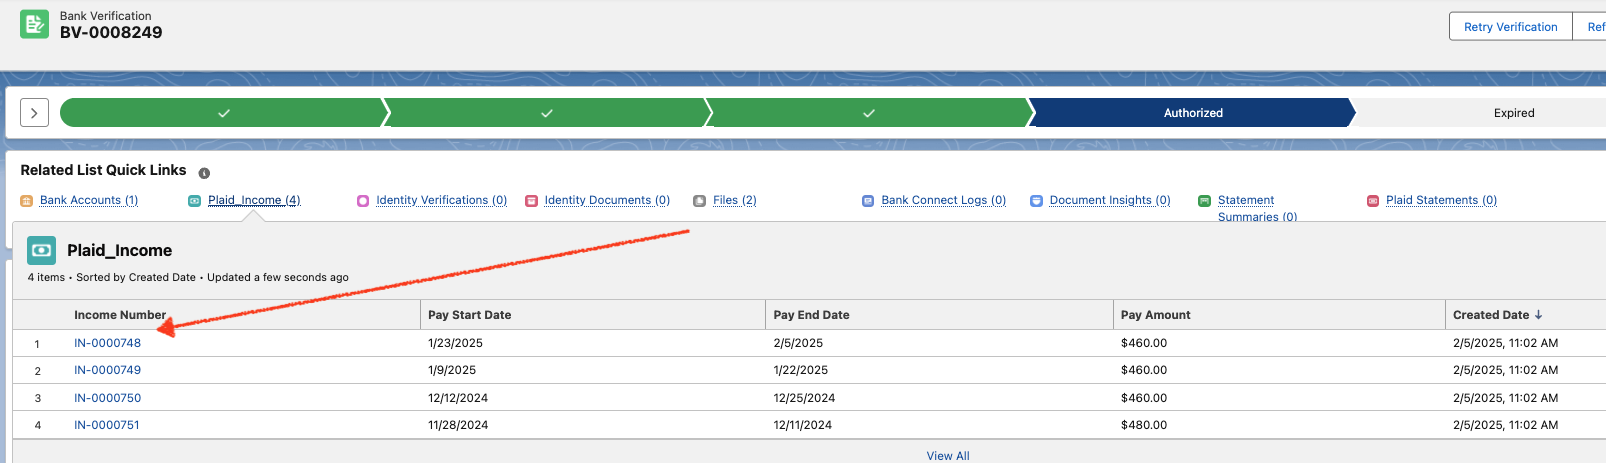Click the pay end date 2/5/2025

tap(798, 343)
